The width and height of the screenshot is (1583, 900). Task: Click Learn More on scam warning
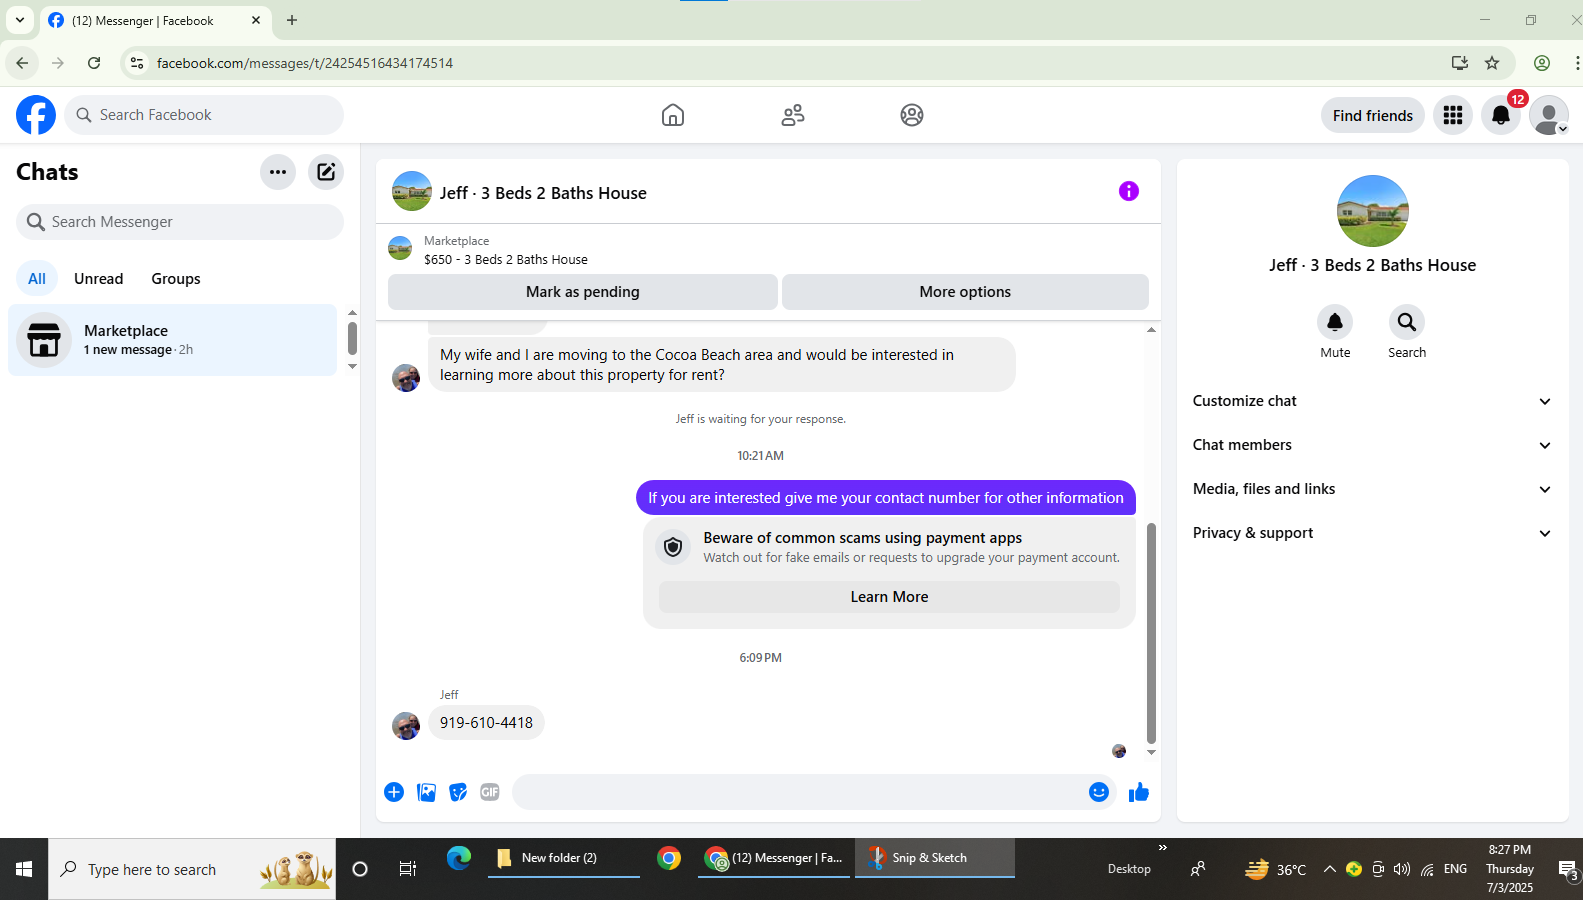tap(889, 597)
